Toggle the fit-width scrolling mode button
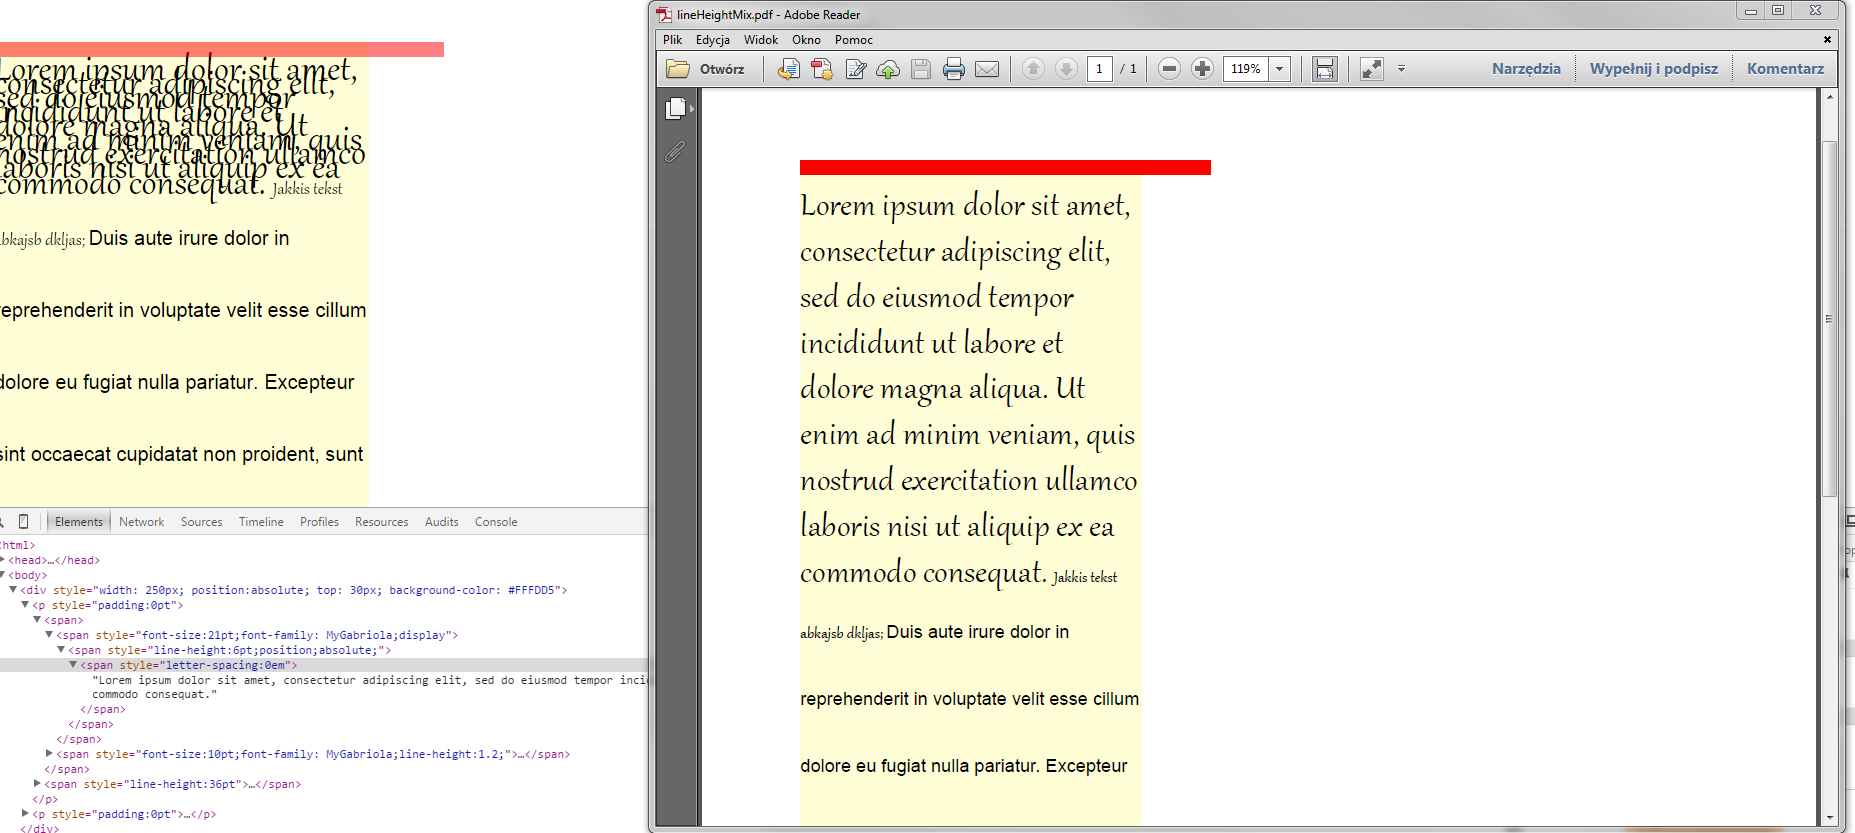Screen dimensions: 1855x833 click(x=1324, y=69)
